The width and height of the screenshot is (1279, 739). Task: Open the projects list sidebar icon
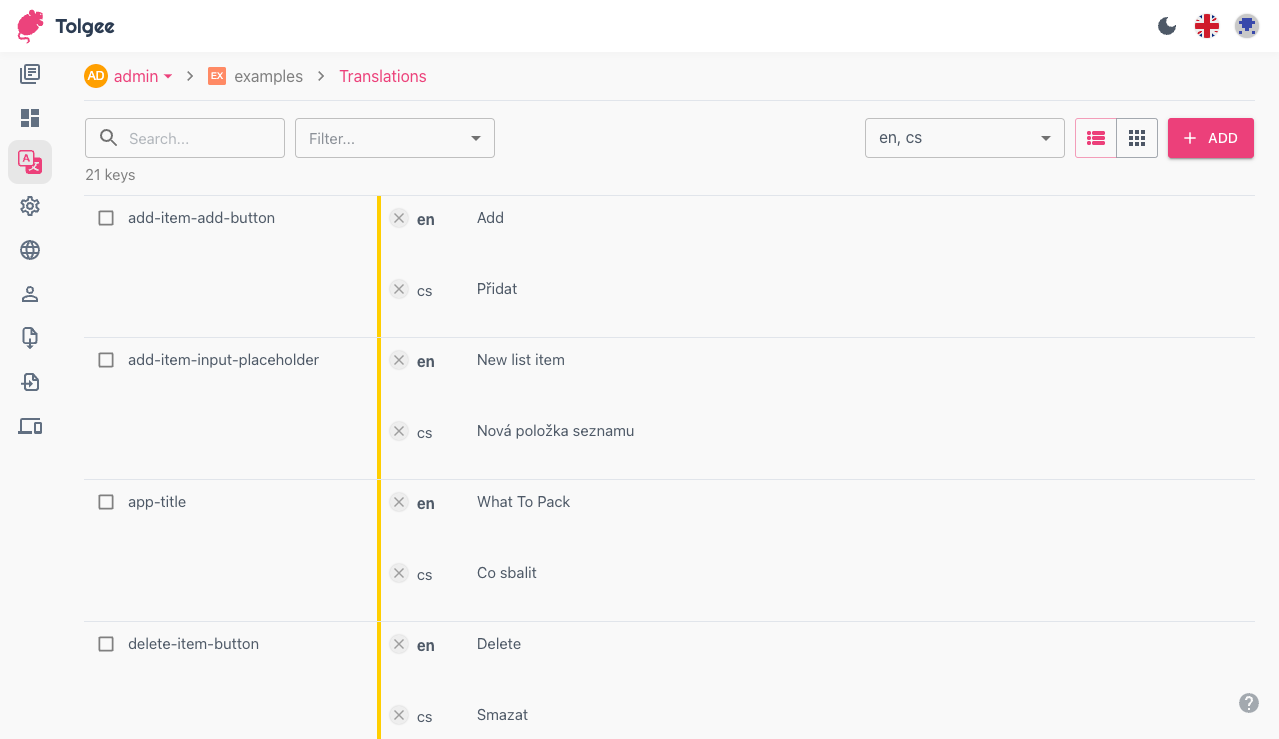pyautogui.click(x=30, y=74)
